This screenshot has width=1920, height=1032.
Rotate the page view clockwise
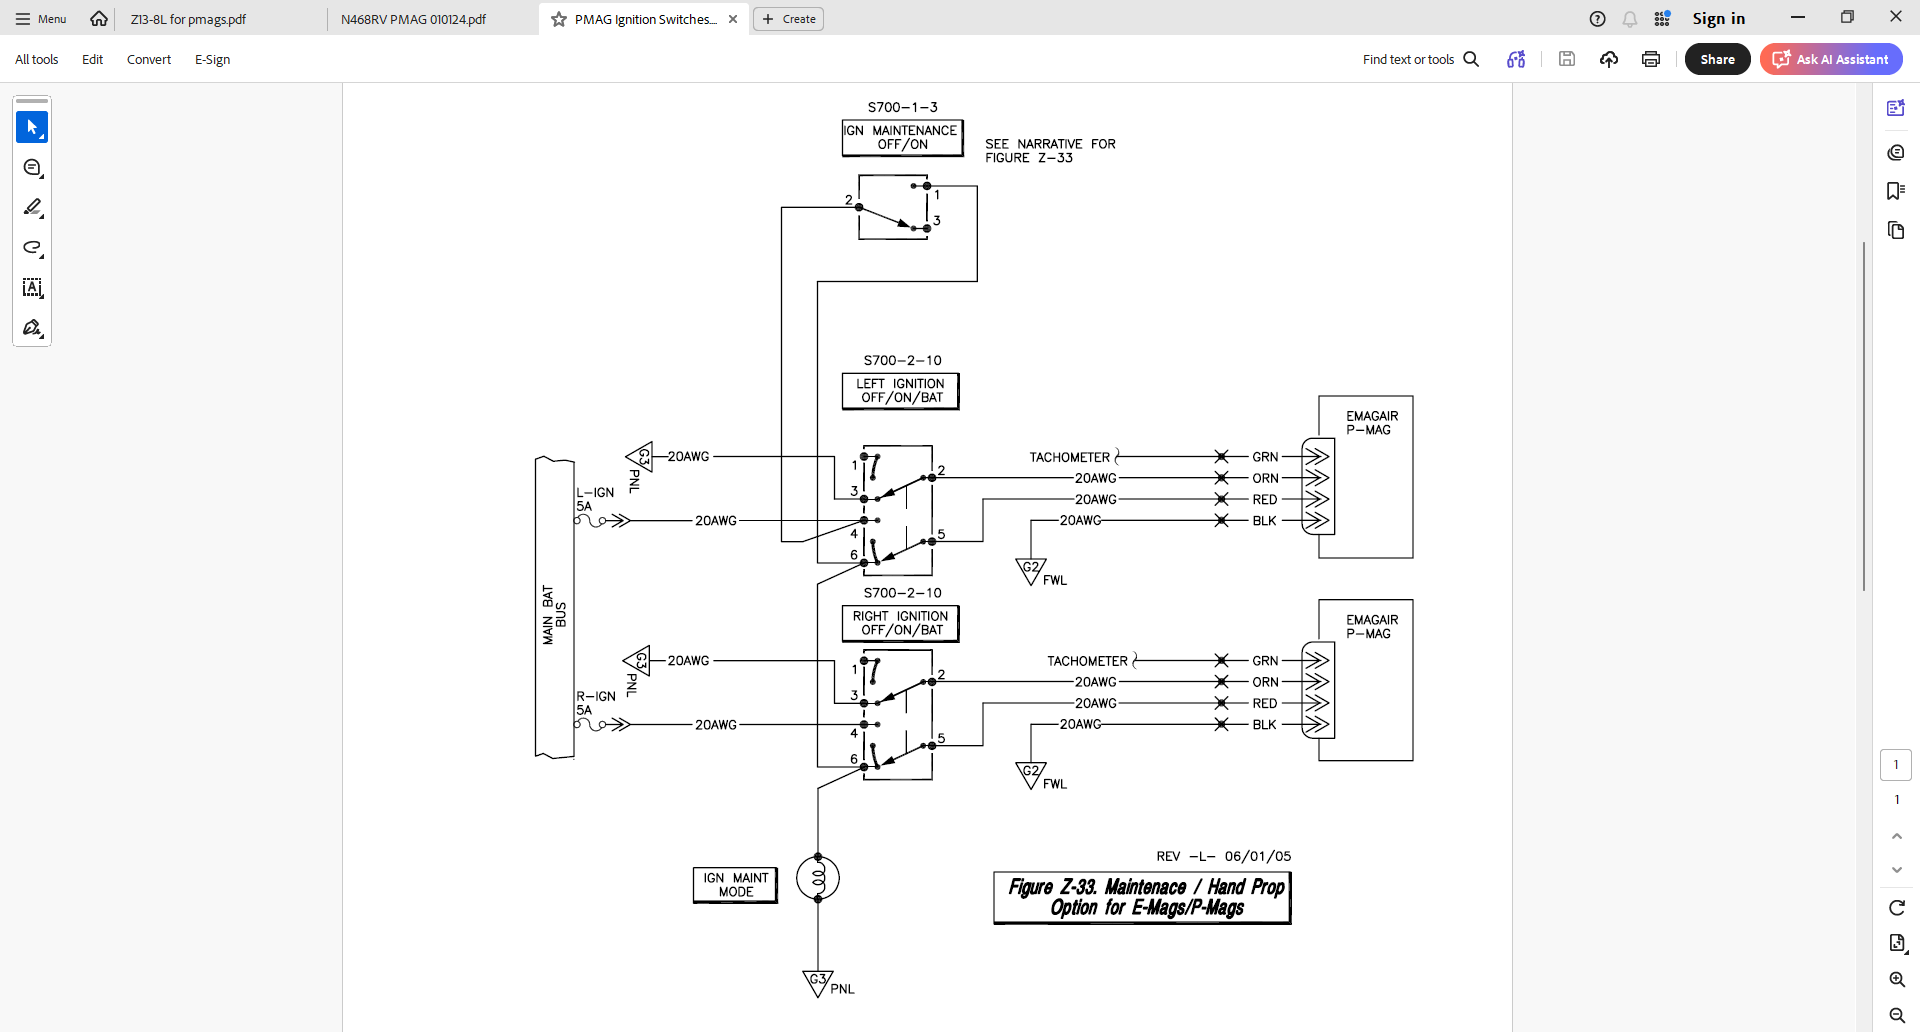1896,907
